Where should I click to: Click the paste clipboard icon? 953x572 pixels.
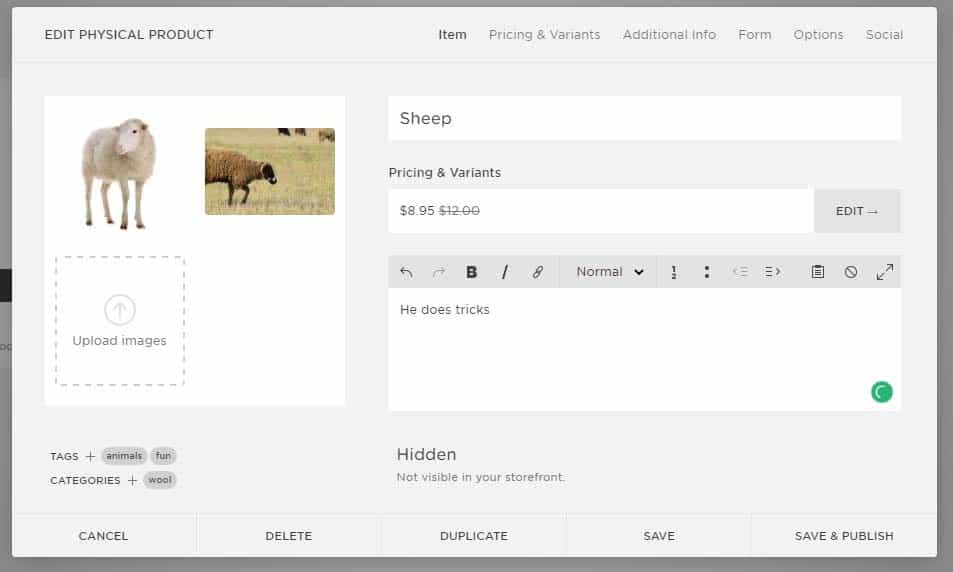[x=817, y=272]
